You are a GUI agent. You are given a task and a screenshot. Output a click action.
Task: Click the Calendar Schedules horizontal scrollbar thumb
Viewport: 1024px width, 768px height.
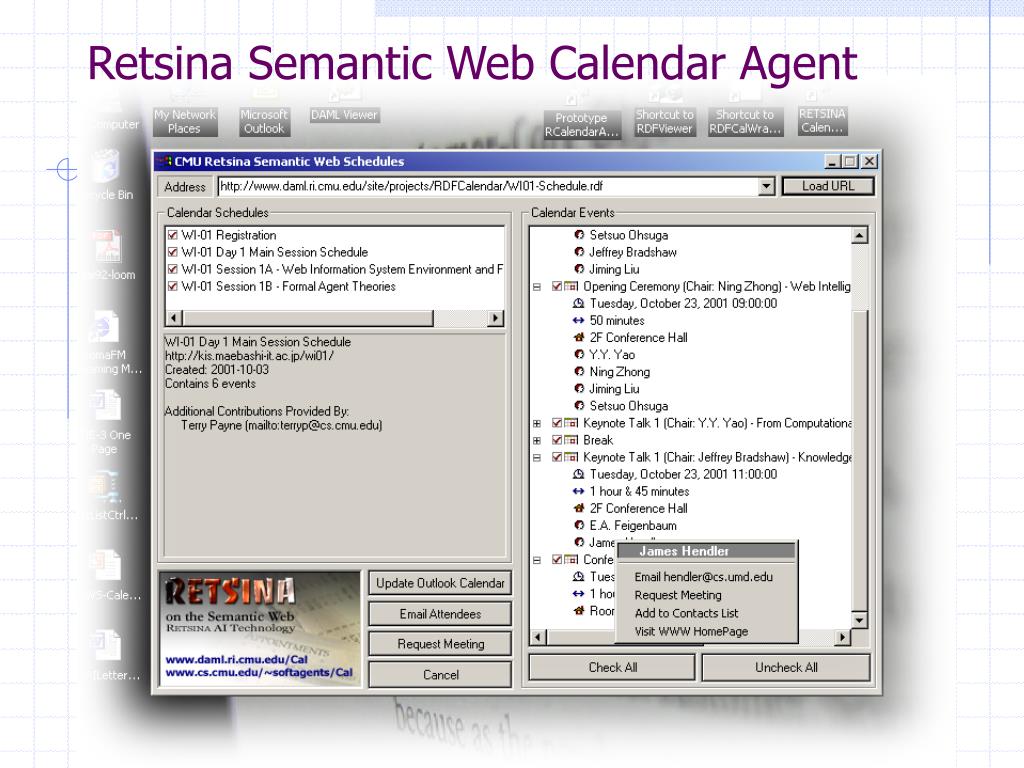pos(308,318)
